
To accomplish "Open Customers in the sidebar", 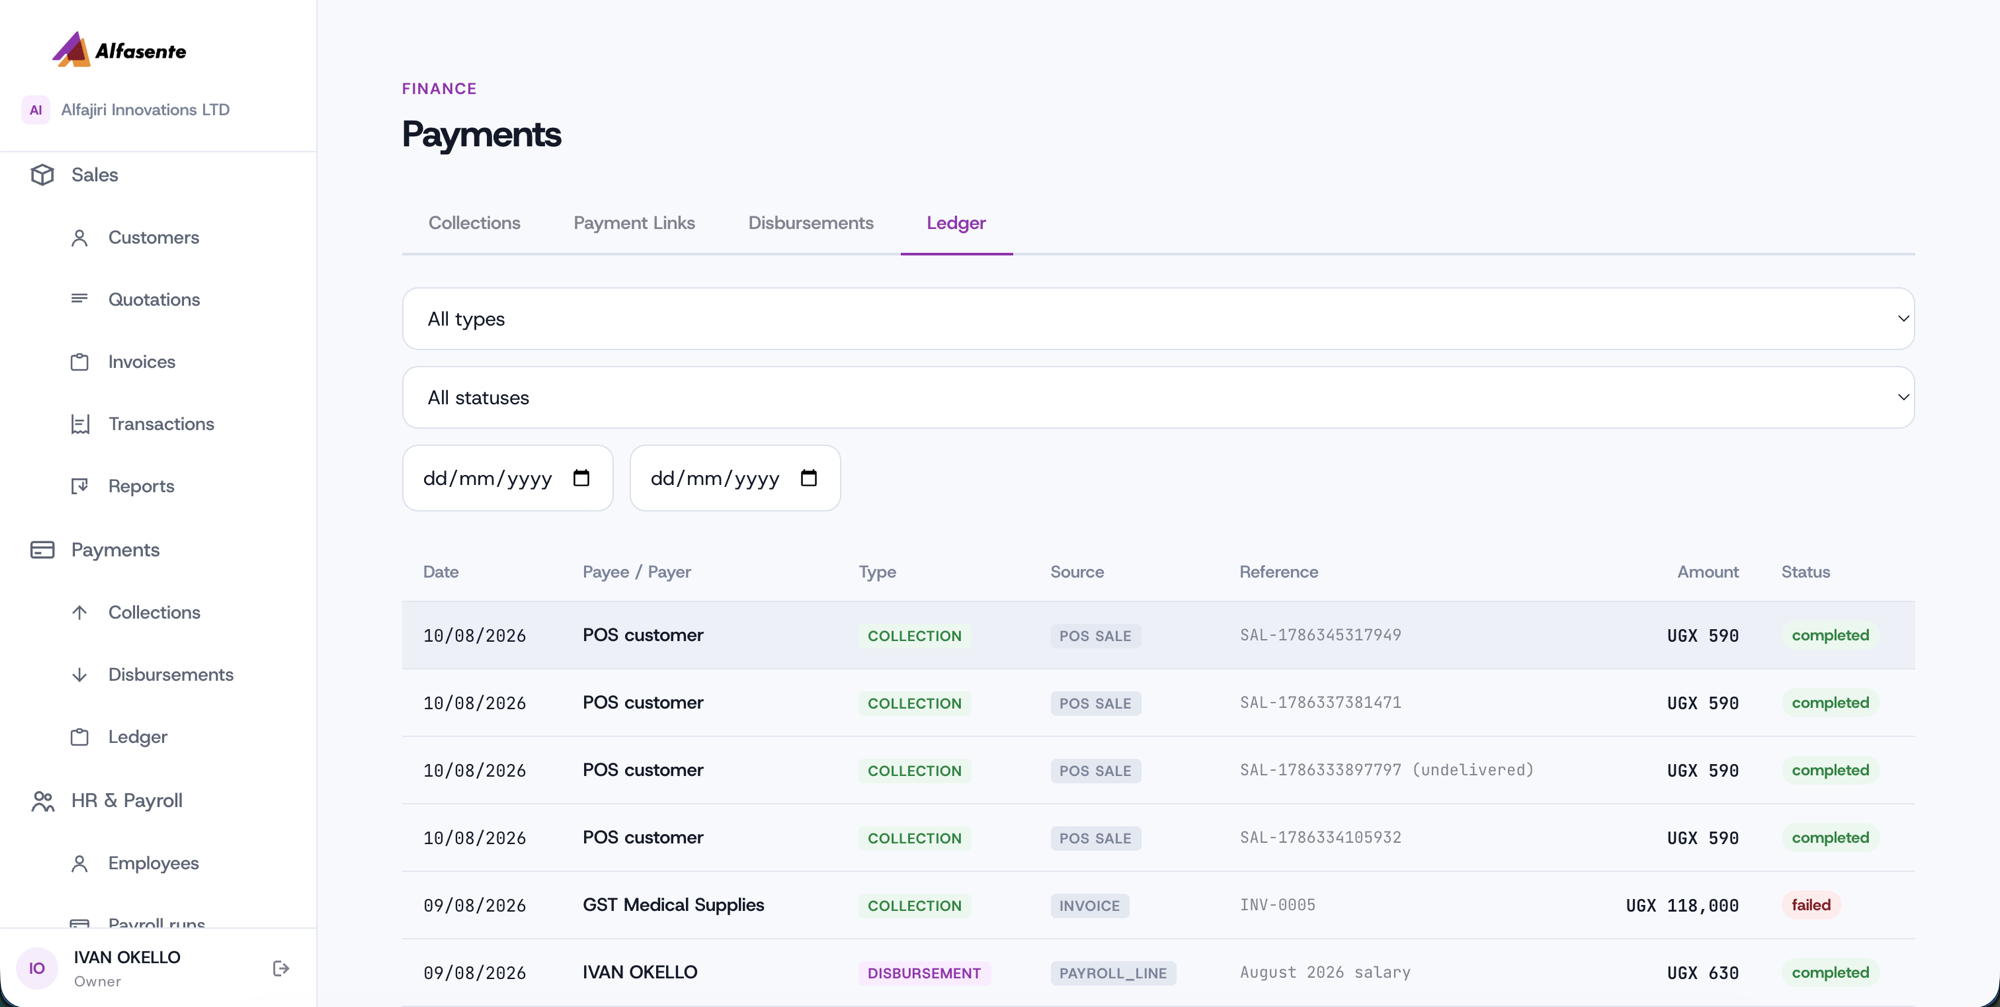I will (x=154, y=238).
